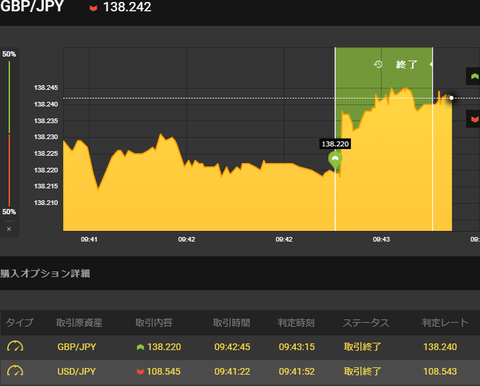Click the red down-arrow LOW button
The height and width of the screenshot is (386, 480).
(473, 119)
